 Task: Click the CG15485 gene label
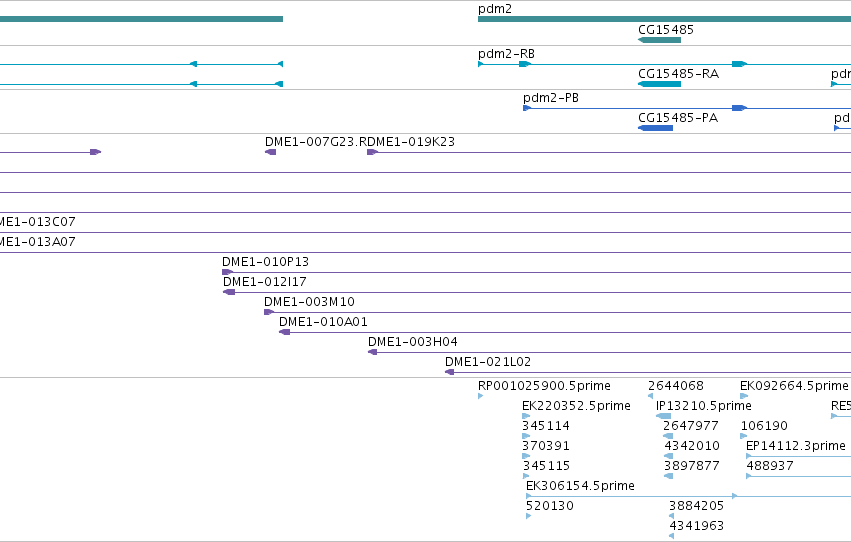(x=665, y=29)
